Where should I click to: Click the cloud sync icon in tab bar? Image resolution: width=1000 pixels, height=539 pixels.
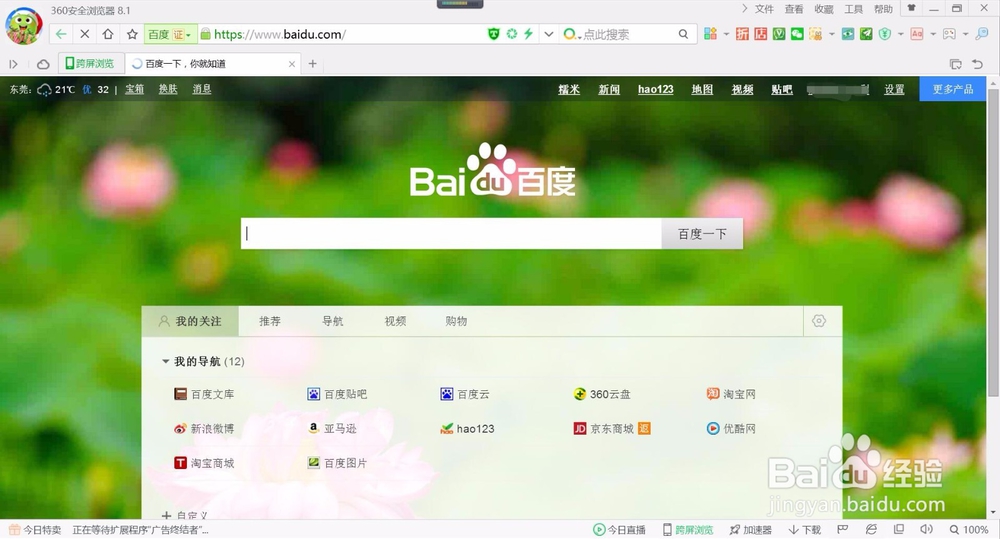[x=43, y=64]
